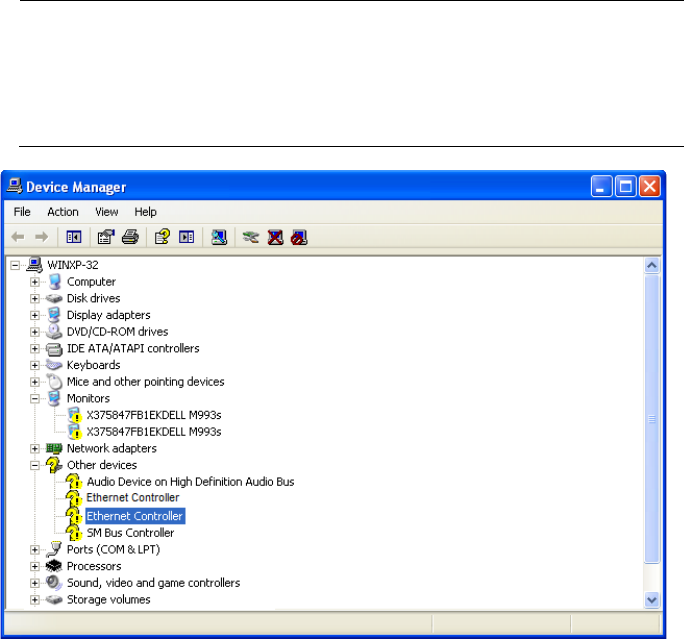The height and width of the screenshot is (639, 684).
Task: Click the Network adapters card icon
Action: coord(54,448)
